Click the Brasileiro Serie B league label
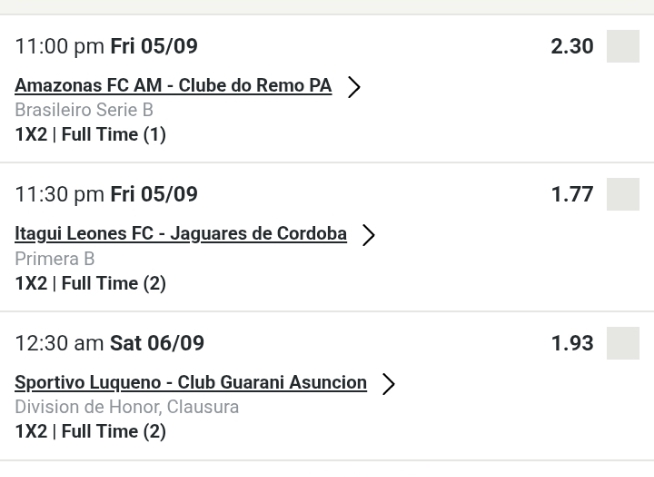The height and width of the screenshot is (477, 654). 83,111
